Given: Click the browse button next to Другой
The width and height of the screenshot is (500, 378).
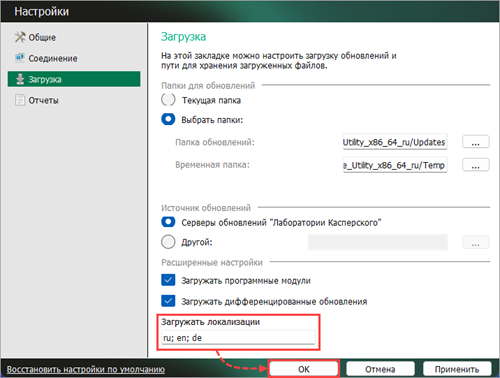Looking at the screenshot, I should (476, 242).
